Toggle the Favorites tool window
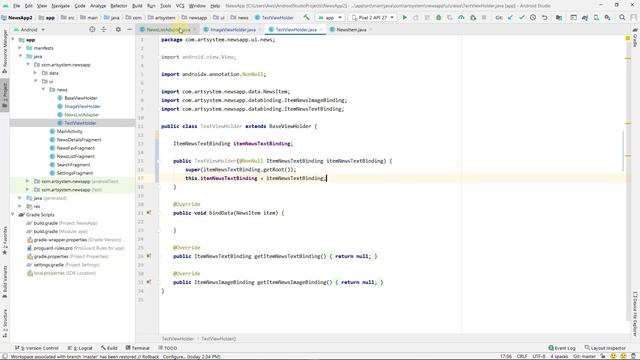 [x=5, y=241]
